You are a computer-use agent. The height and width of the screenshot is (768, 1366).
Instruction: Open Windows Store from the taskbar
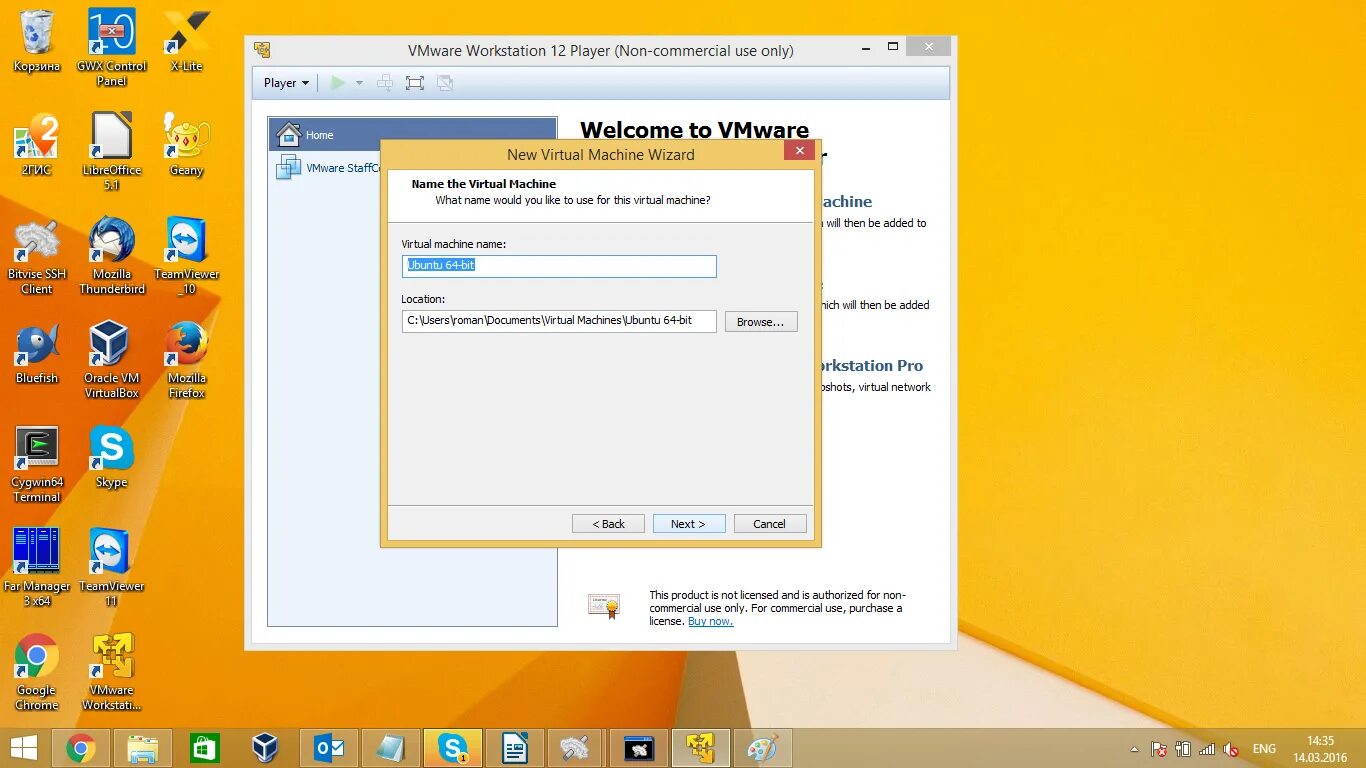point(205,748)
